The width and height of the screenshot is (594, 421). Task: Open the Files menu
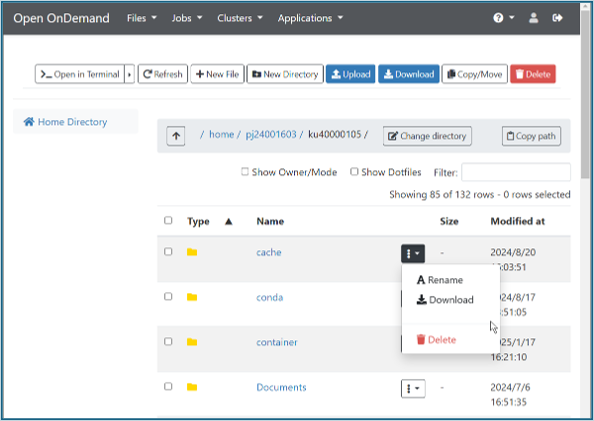click(142, 18)
